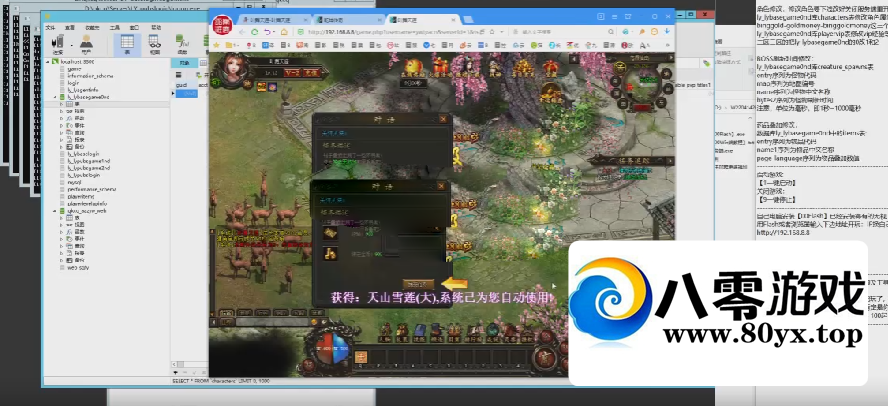Image resolution: width=888 pixels, height=406 pixels.
Task: Click the goldfish event icon in game
Action: (414, 70)
